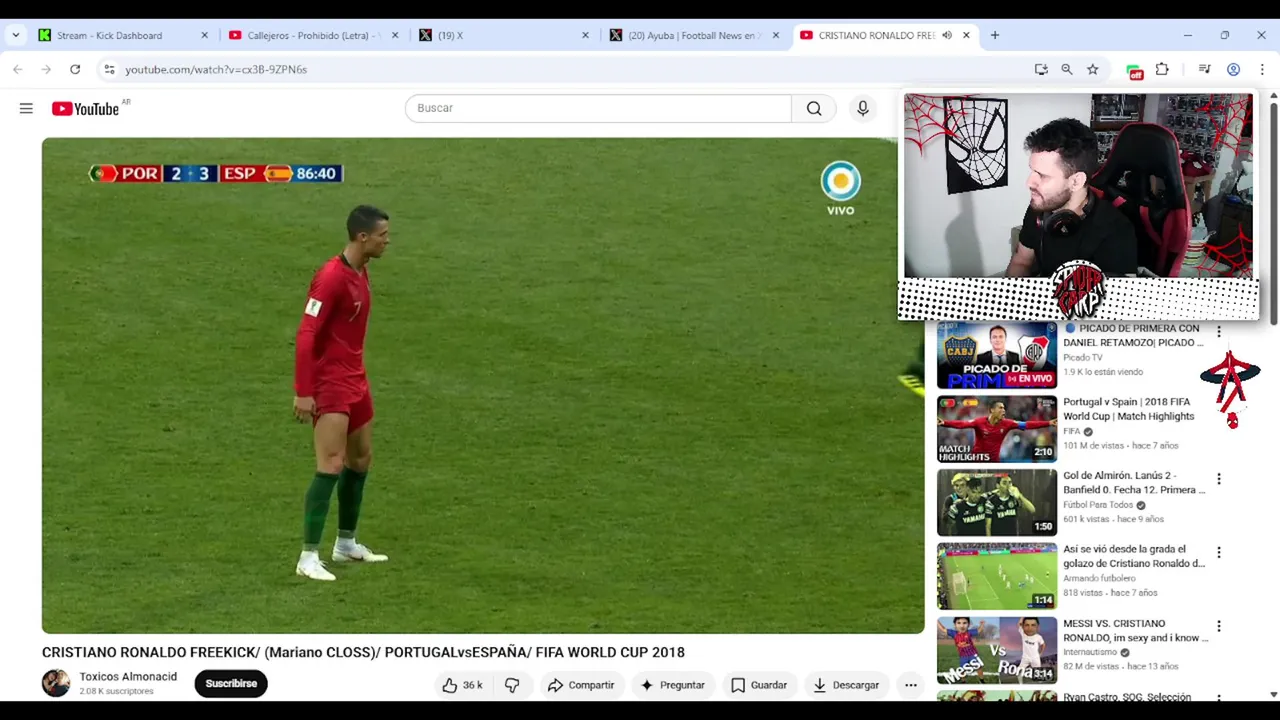This screenshot has width=1280, height=720.
Task: Download video with Descargar button
Action: (x=846, y=685)
